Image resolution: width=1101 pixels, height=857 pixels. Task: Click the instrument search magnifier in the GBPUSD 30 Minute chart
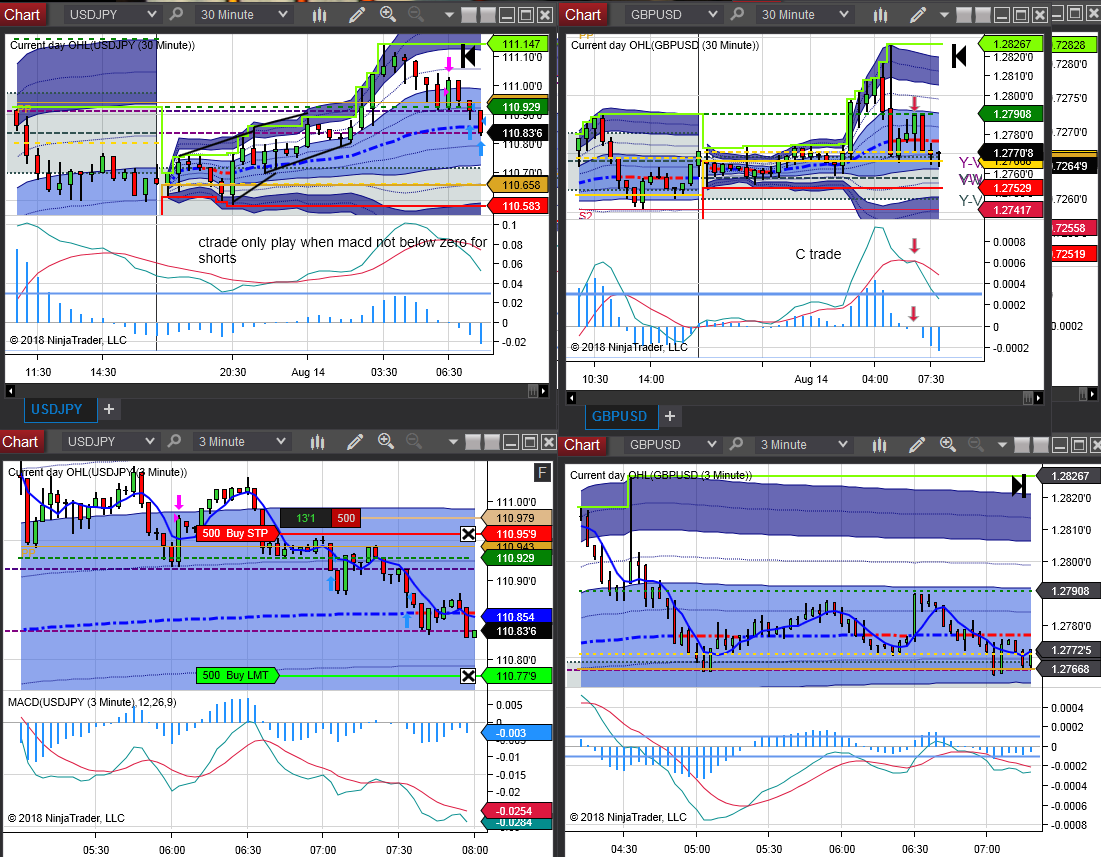click(x=737, y=14)
